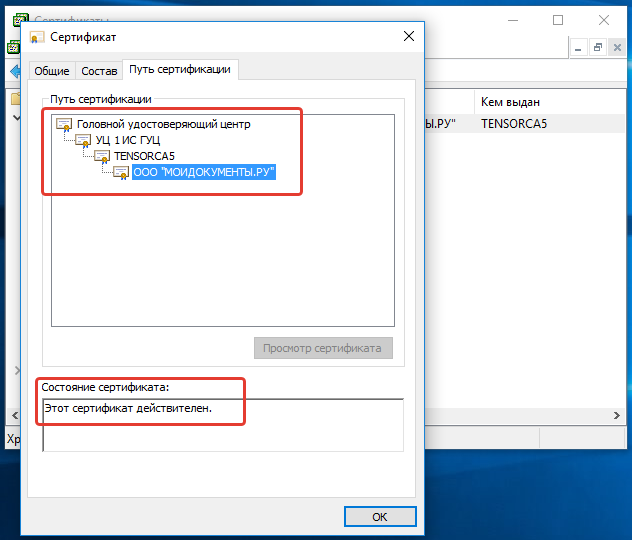
Task: Click the Головной удостоверяющий центр certificate icon
Action: coord(64,124)
